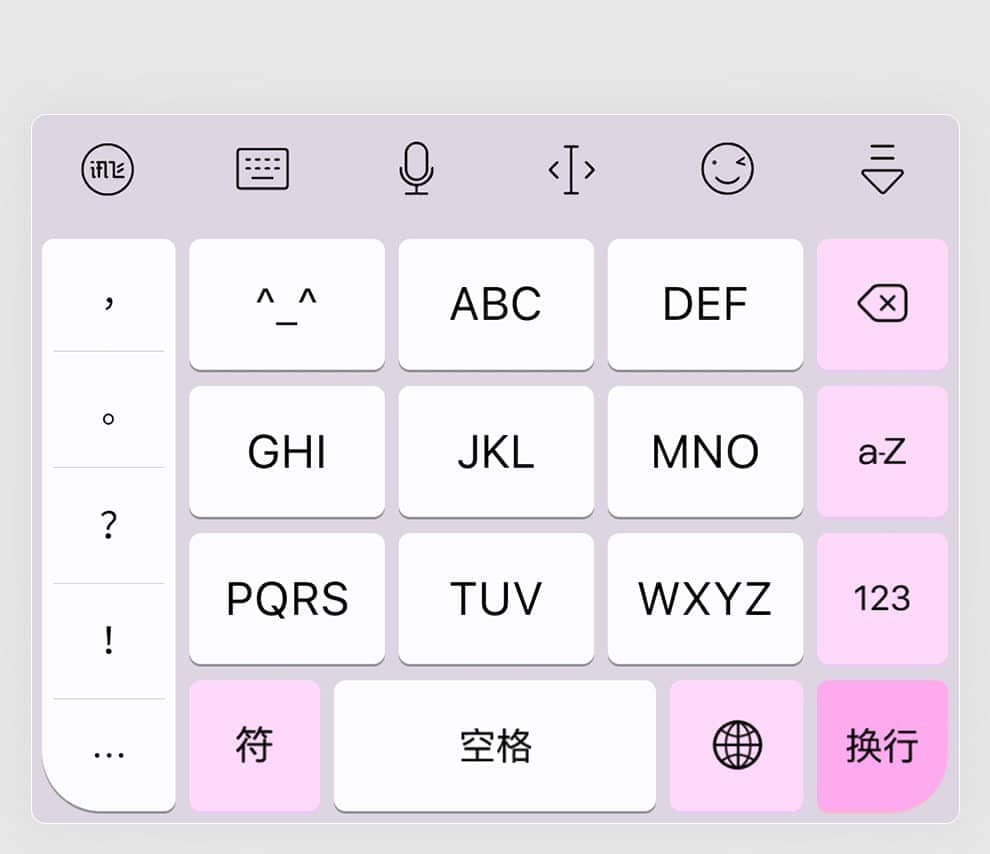Open the iFlytek logo menu
The width and height of the screenshot is (990, 854).
click(x=107, y=169)
